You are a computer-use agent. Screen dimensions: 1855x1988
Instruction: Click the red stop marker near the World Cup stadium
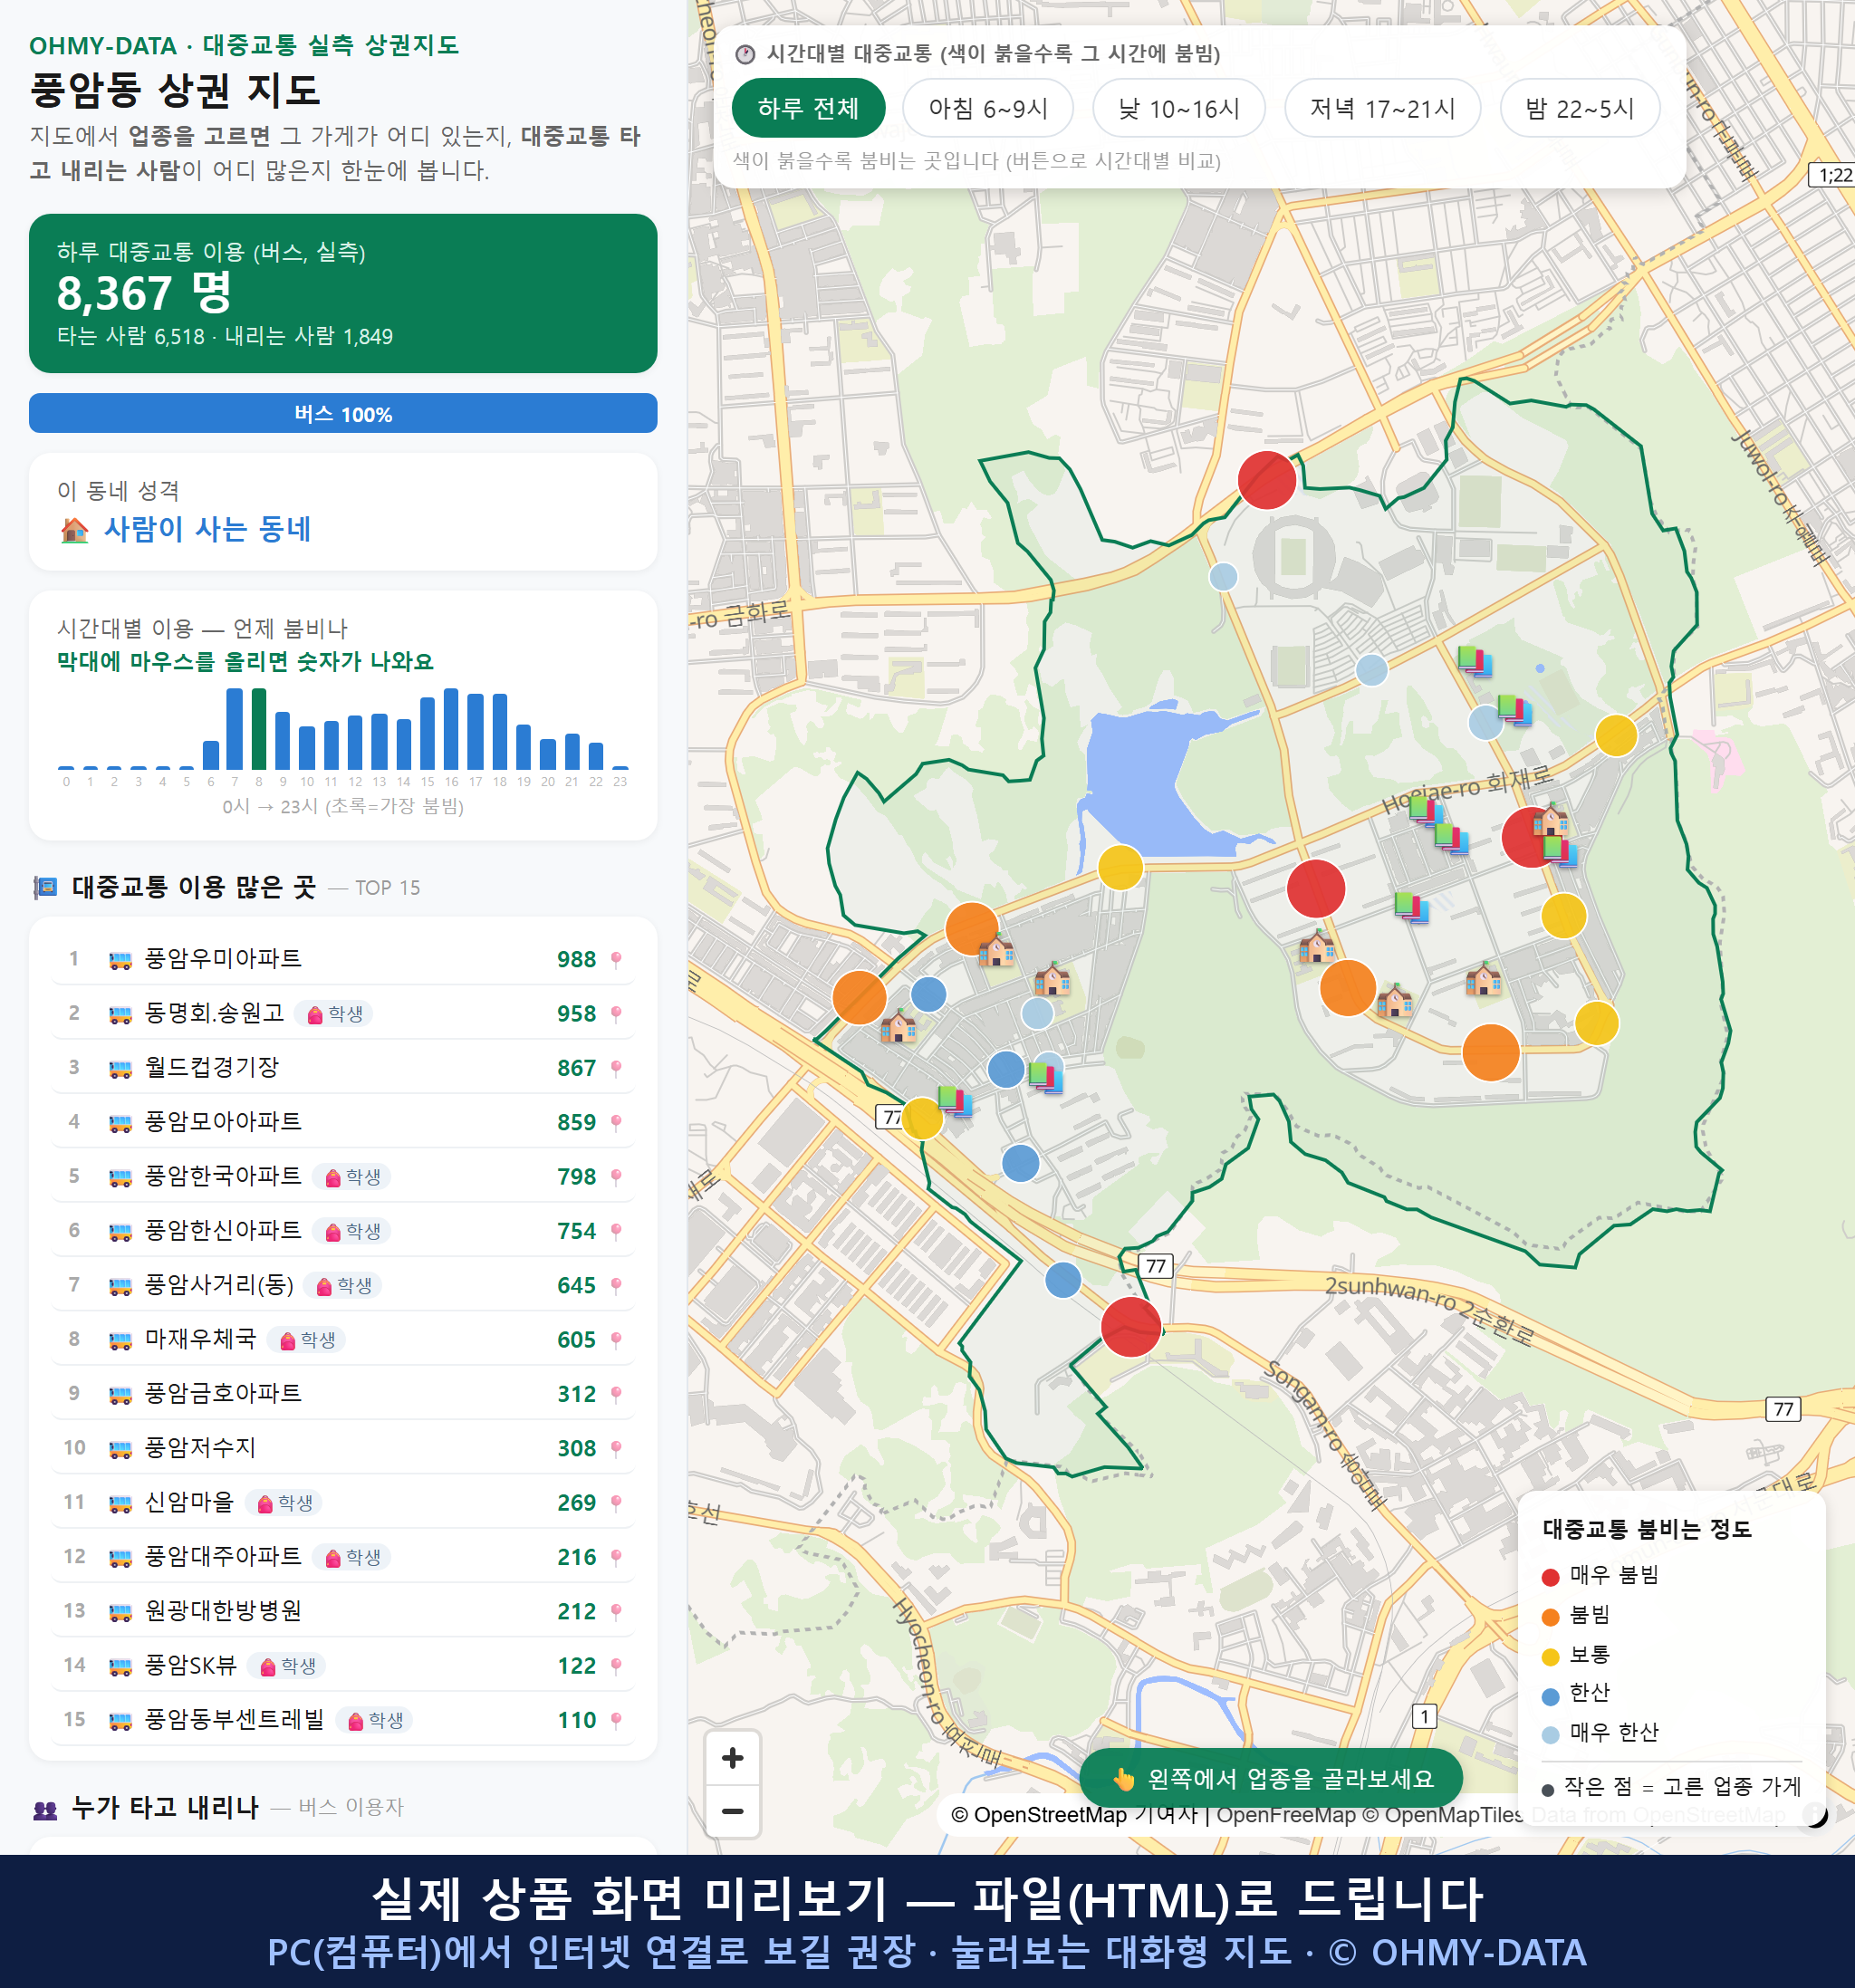(1266, 480)
